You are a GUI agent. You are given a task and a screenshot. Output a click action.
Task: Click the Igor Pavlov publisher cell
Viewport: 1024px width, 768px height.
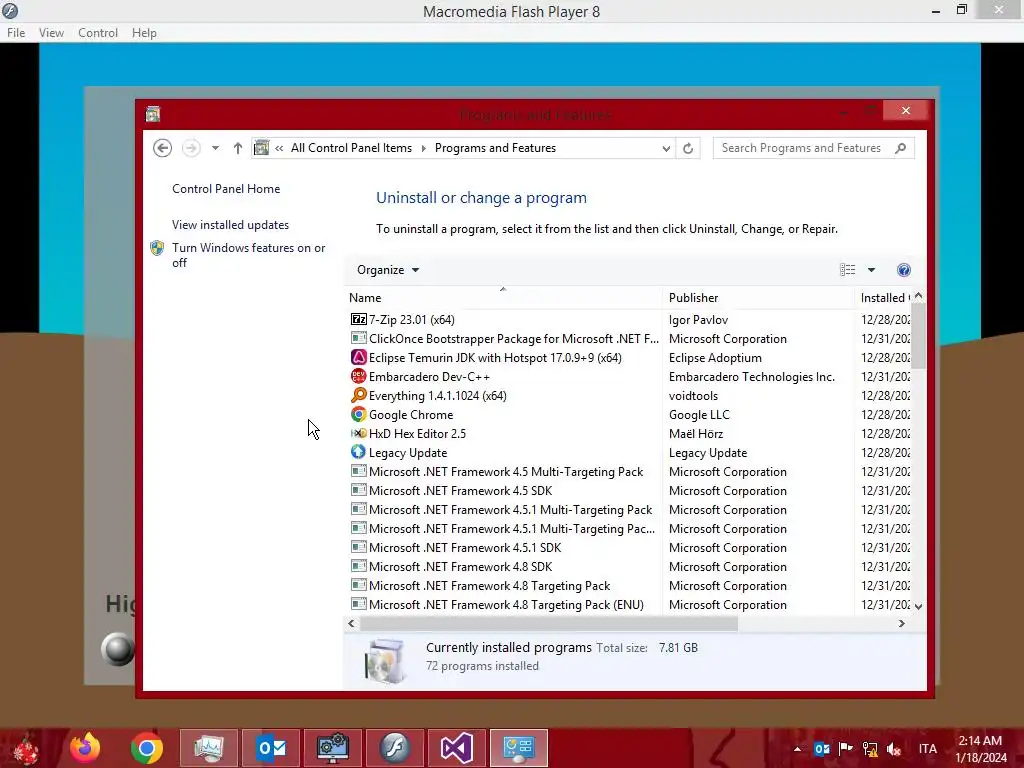point(698,319)
